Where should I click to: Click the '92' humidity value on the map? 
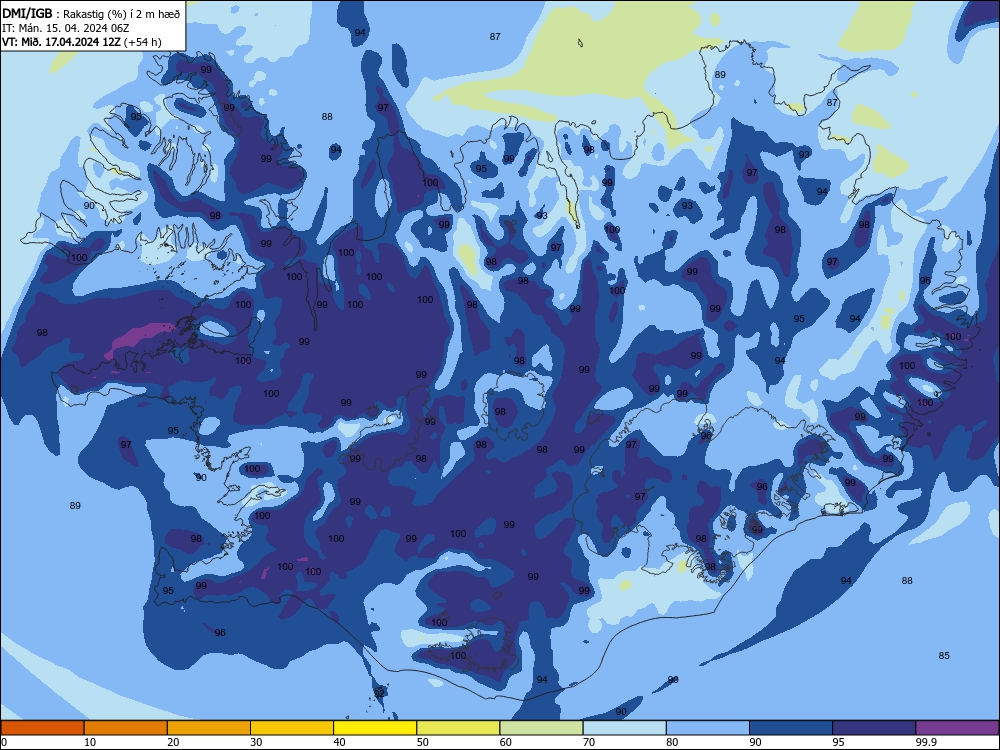click(x=379, y=693)
